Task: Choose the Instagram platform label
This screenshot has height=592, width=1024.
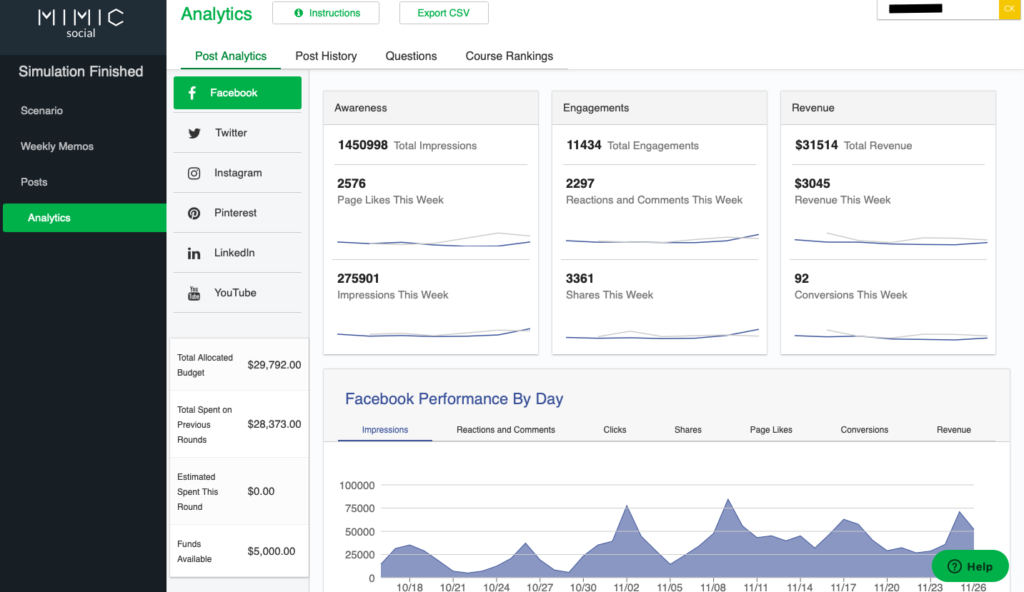Action: pyautogui.click(x=238, y=173)
